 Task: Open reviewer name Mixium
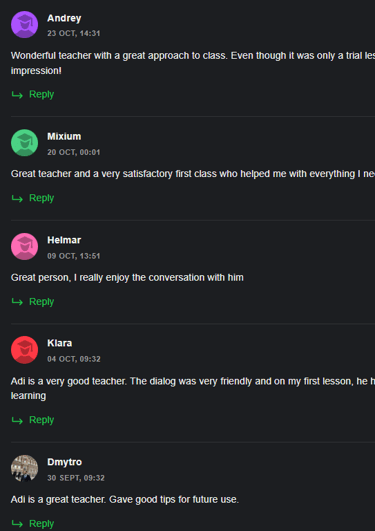(x=64, y=136)
